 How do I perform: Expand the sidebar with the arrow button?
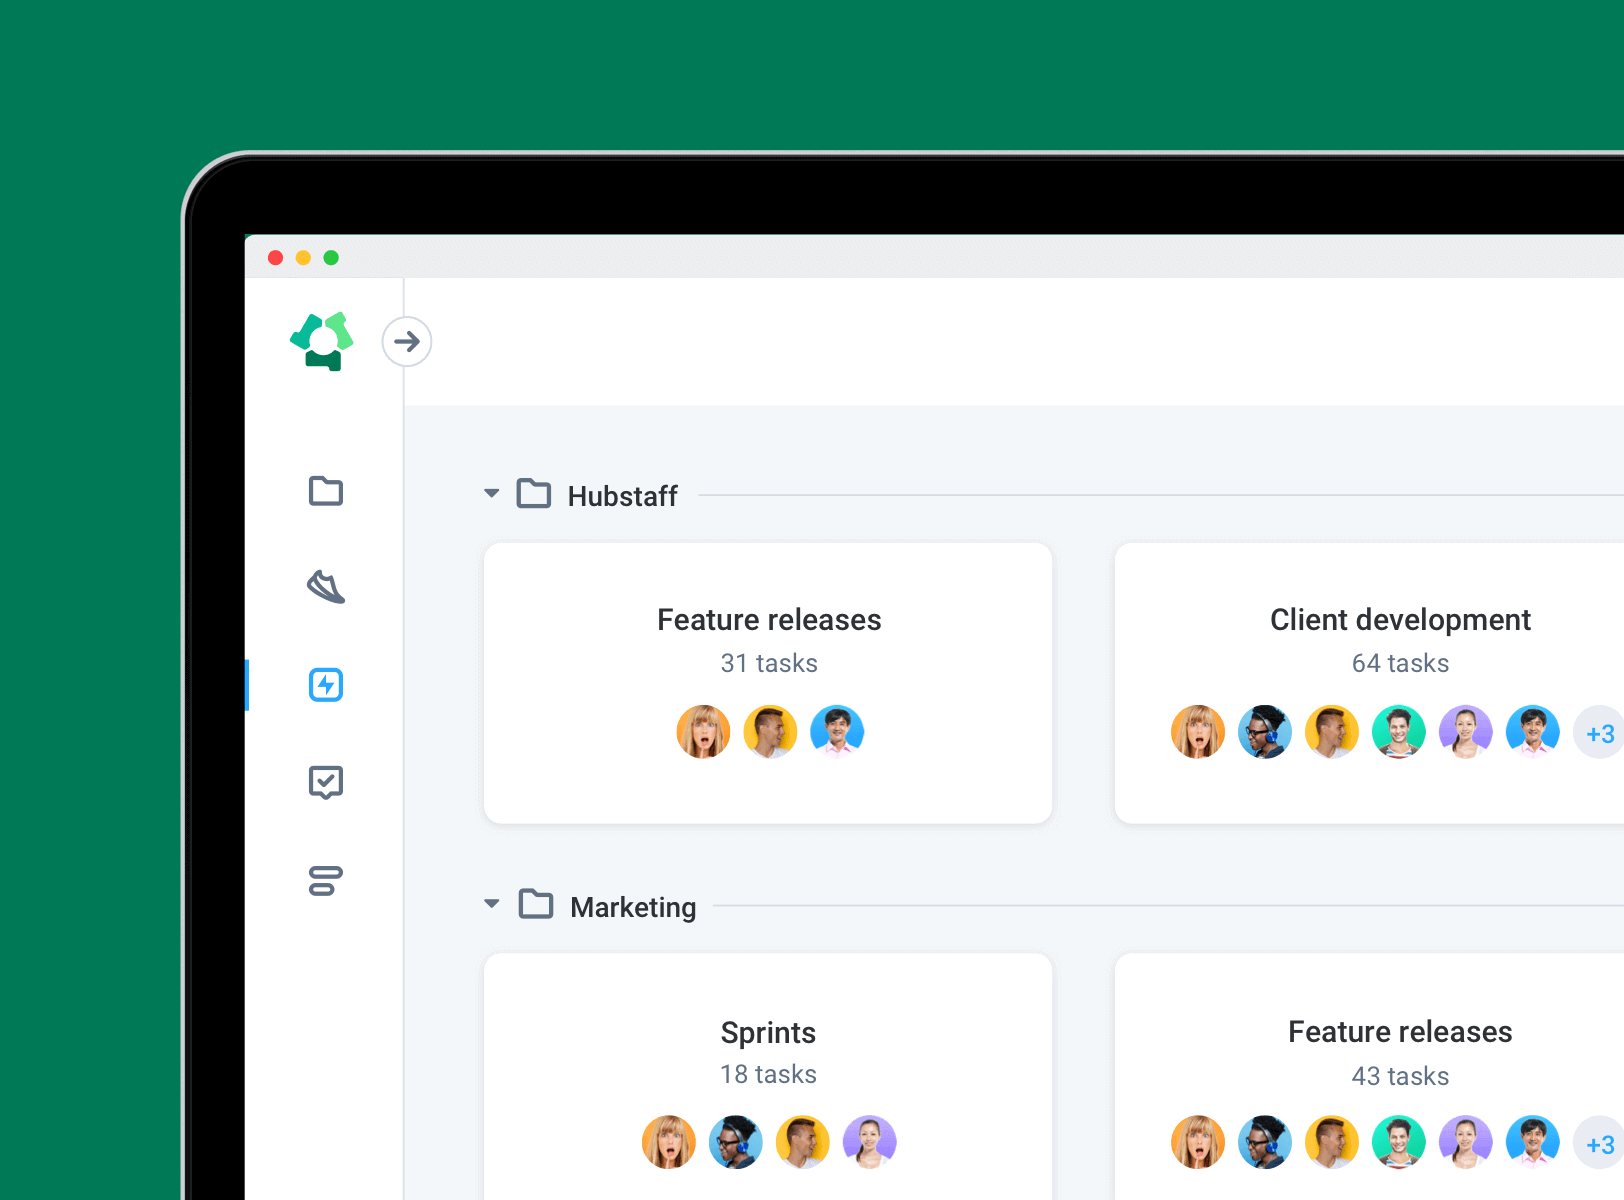(x=406, y=341)
